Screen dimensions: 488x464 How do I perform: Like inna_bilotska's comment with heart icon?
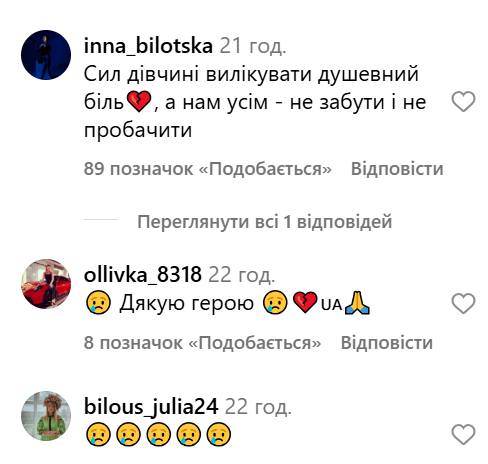[x=463, y=101]
